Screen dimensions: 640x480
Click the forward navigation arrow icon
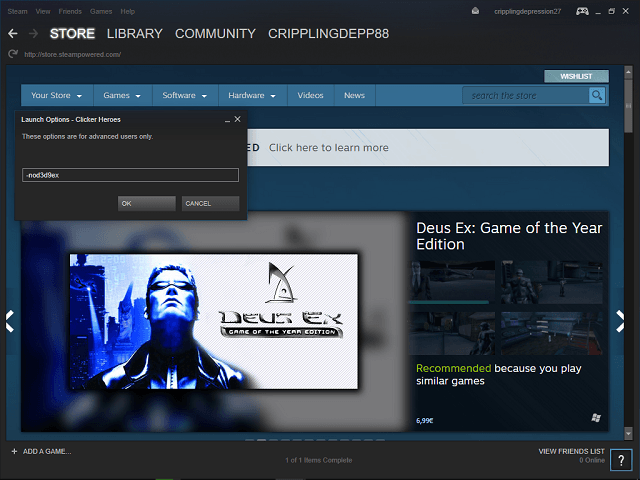[33, 33]
